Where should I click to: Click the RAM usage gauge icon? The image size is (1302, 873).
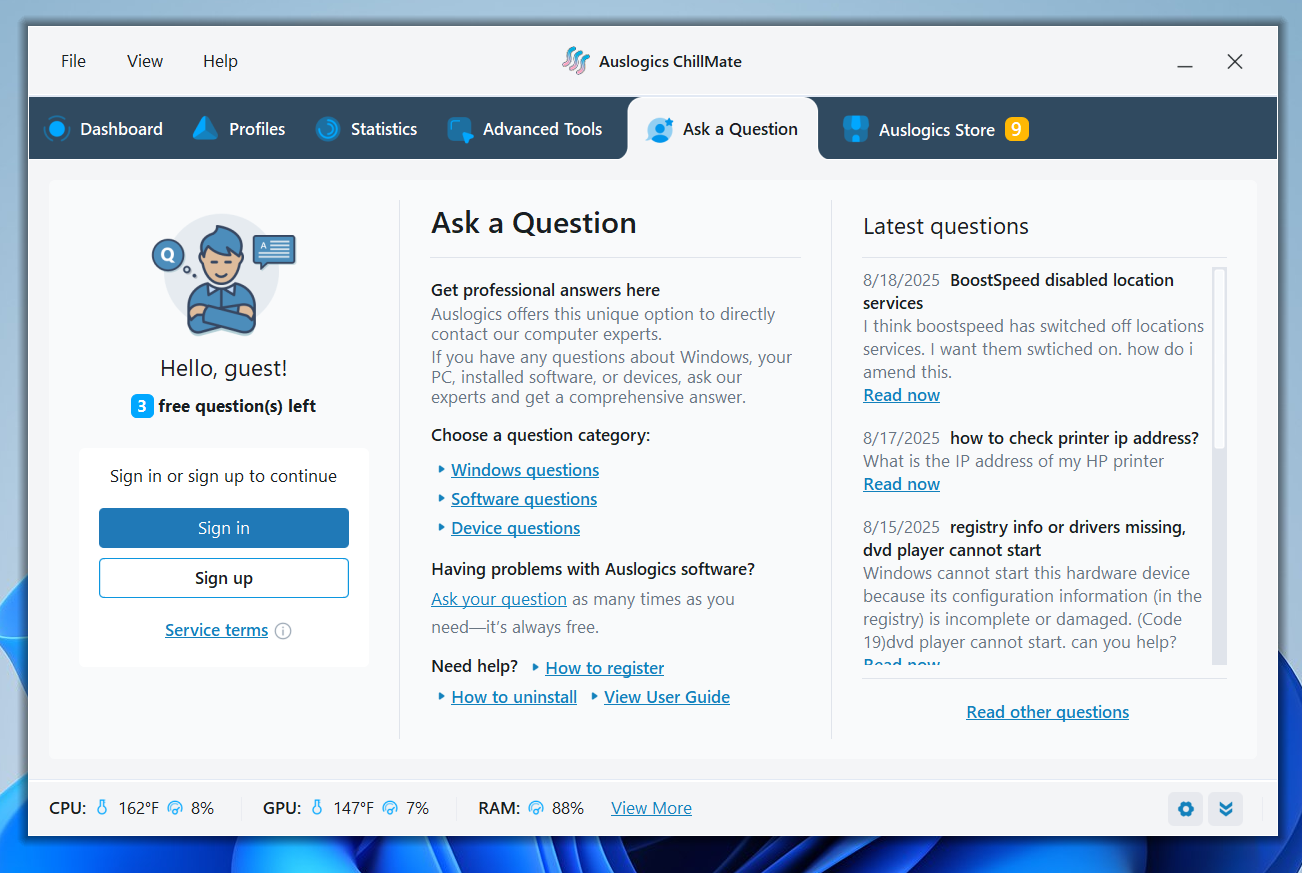536,807
